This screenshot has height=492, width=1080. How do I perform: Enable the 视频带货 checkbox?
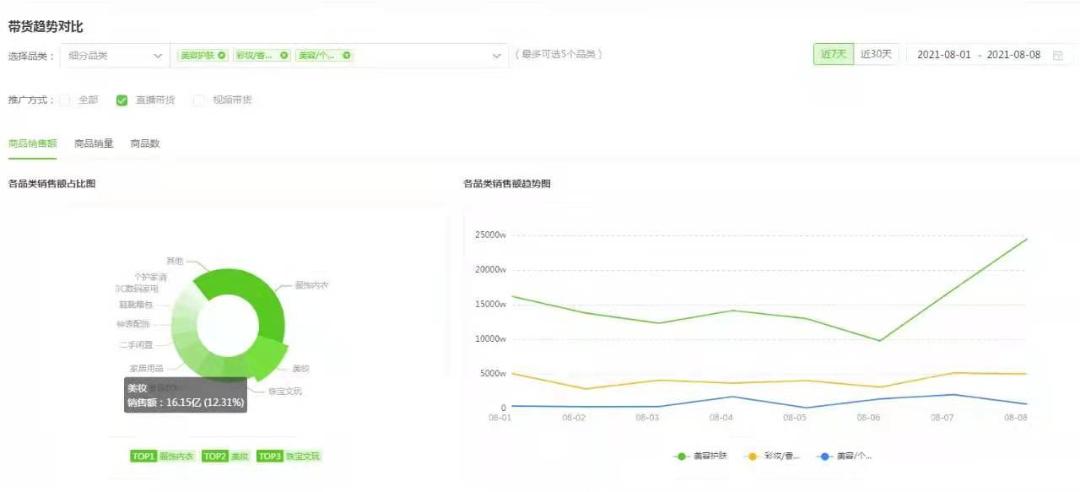(198, 100)
